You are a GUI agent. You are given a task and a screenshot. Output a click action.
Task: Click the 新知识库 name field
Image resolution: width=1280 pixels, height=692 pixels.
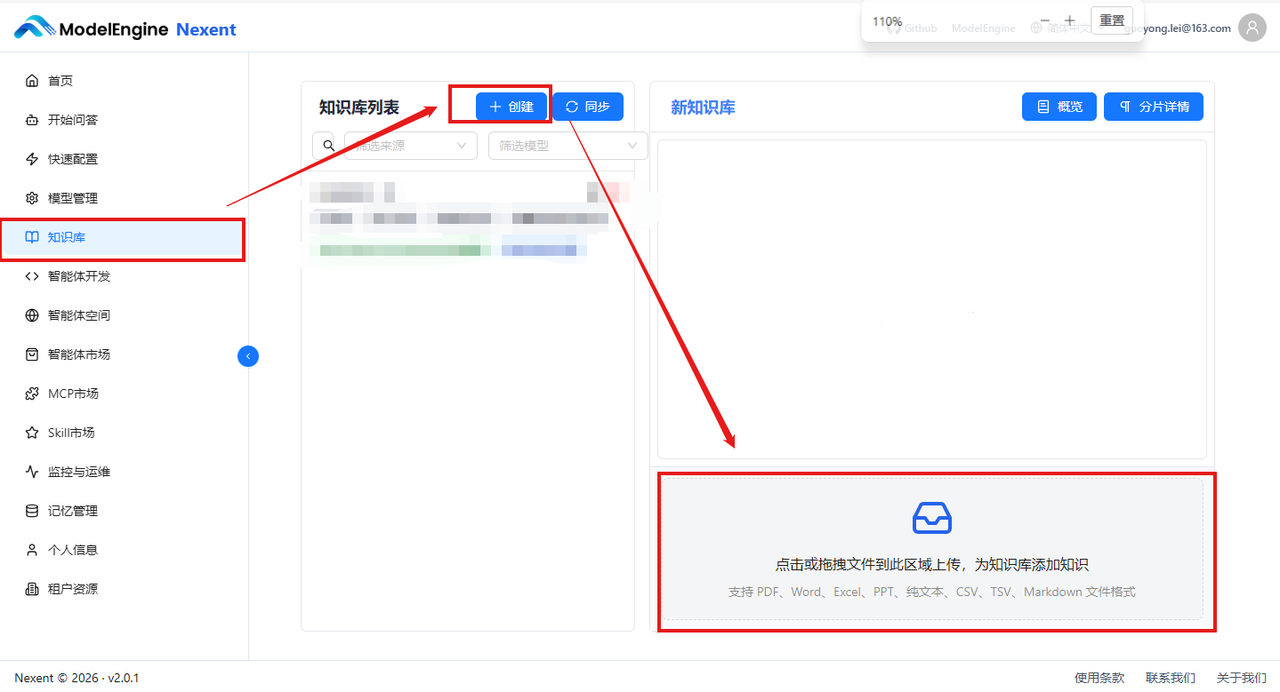tap(703, 107)
